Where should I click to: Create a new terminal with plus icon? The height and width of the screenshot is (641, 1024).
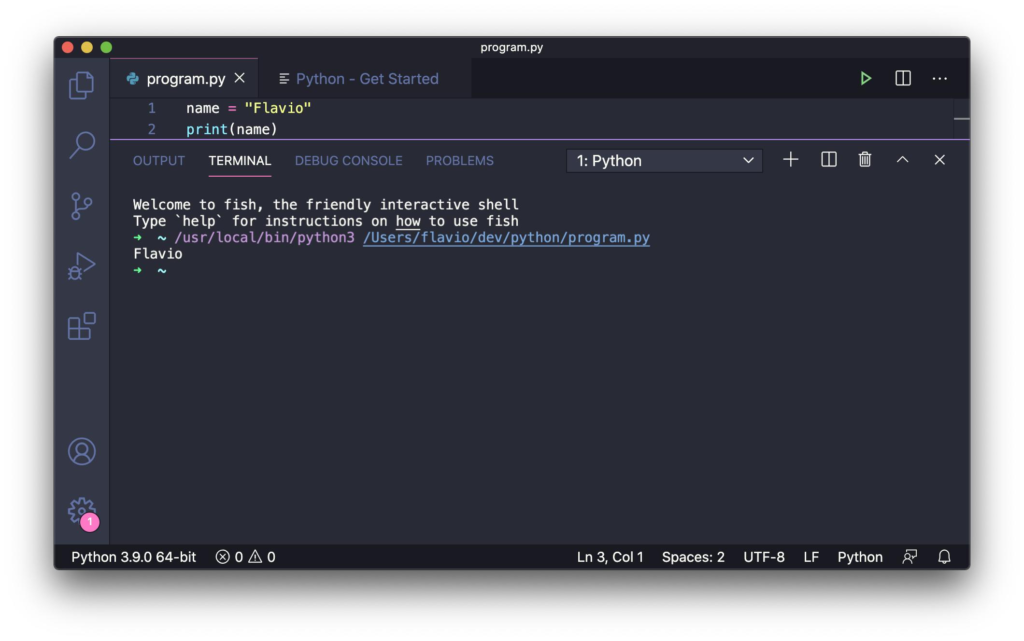coord(790,160)
